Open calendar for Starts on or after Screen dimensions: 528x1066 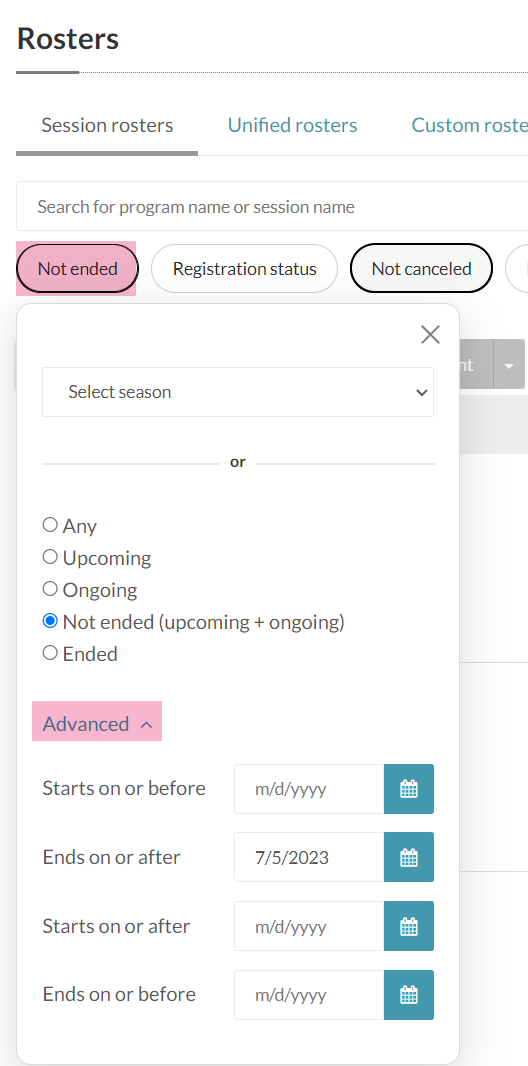coord(408,926)
